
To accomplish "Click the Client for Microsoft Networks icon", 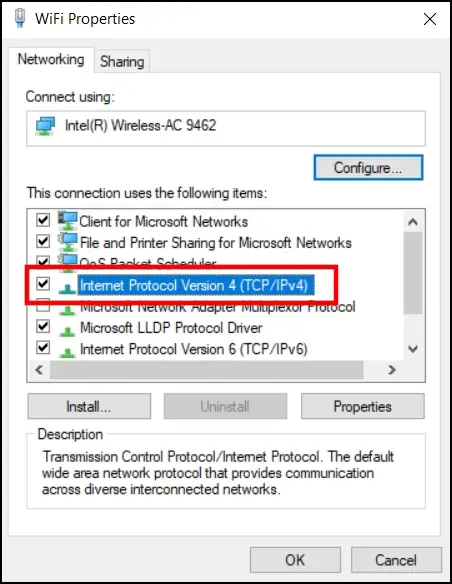I will click(68, 221).
